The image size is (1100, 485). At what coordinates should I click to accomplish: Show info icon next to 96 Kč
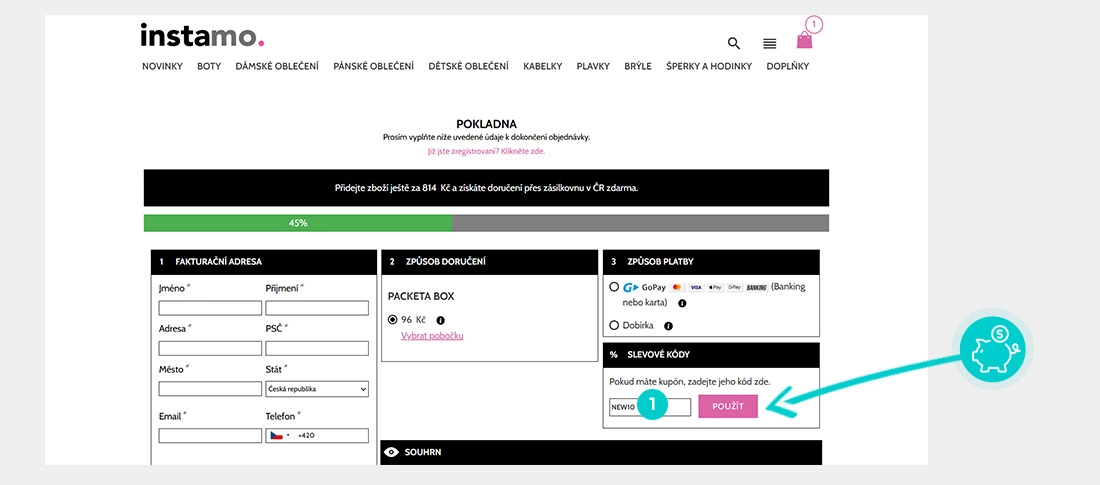(441, 320)
